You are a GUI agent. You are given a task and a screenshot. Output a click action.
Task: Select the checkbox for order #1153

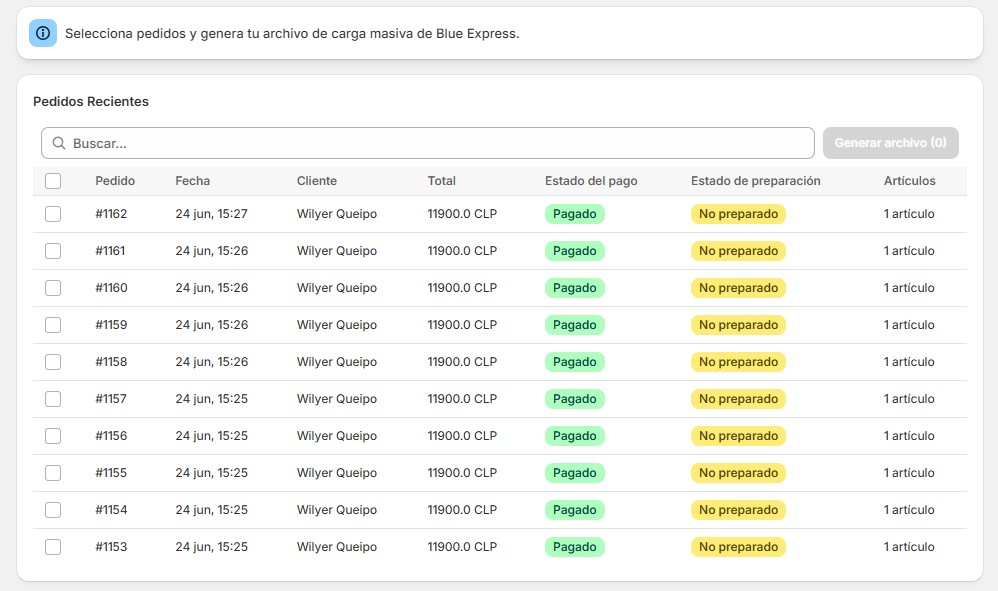pos(53,546)
